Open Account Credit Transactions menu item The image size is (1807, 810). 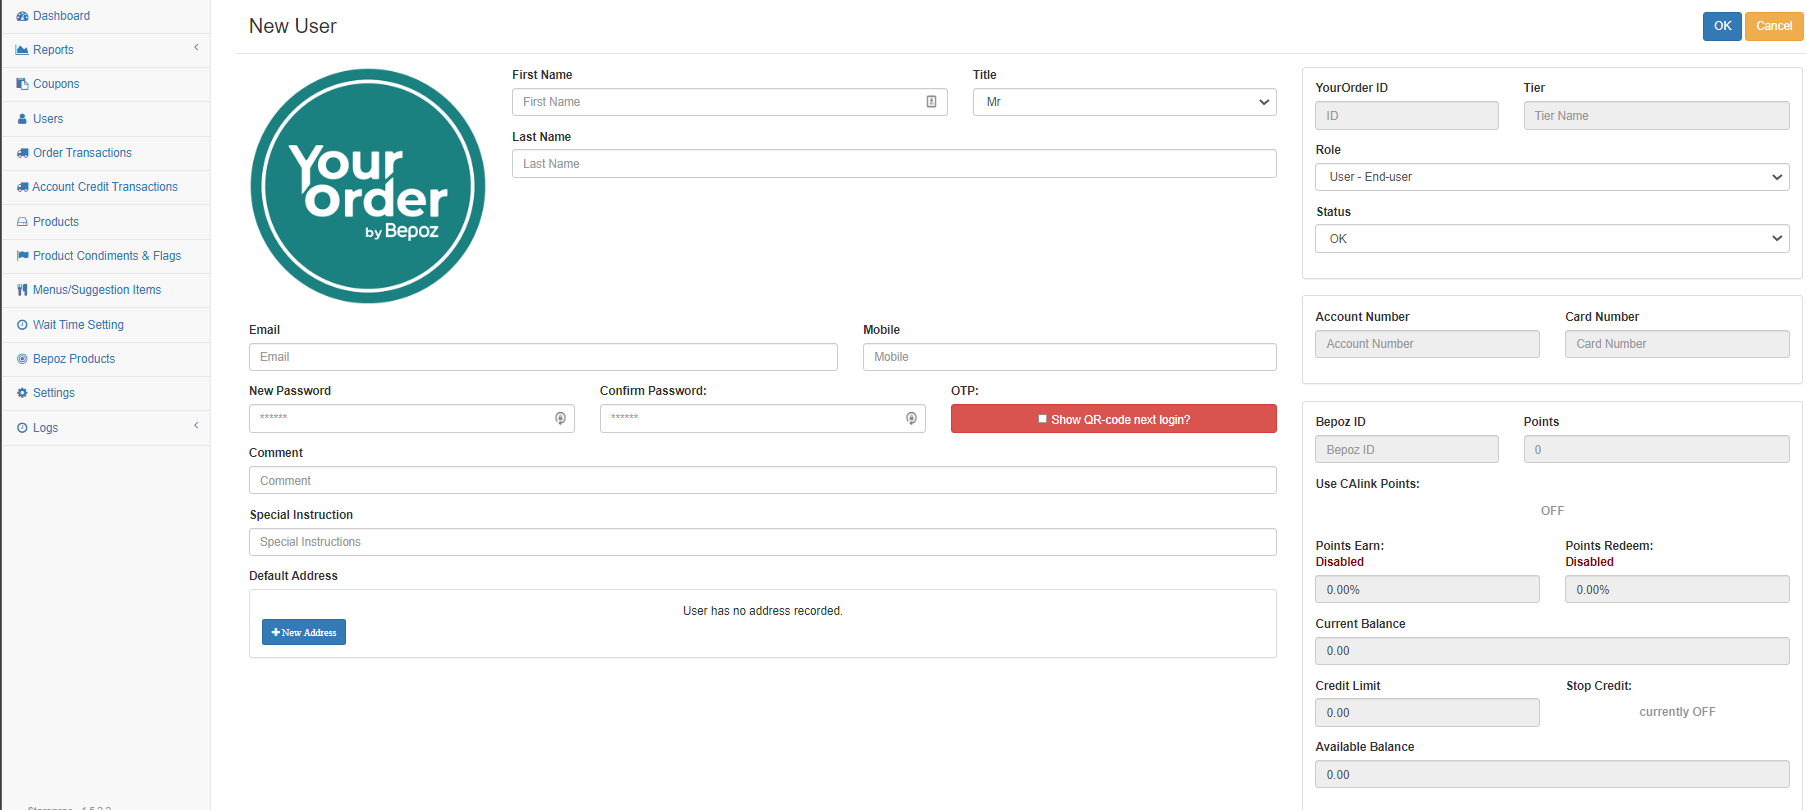coord(104,187)
